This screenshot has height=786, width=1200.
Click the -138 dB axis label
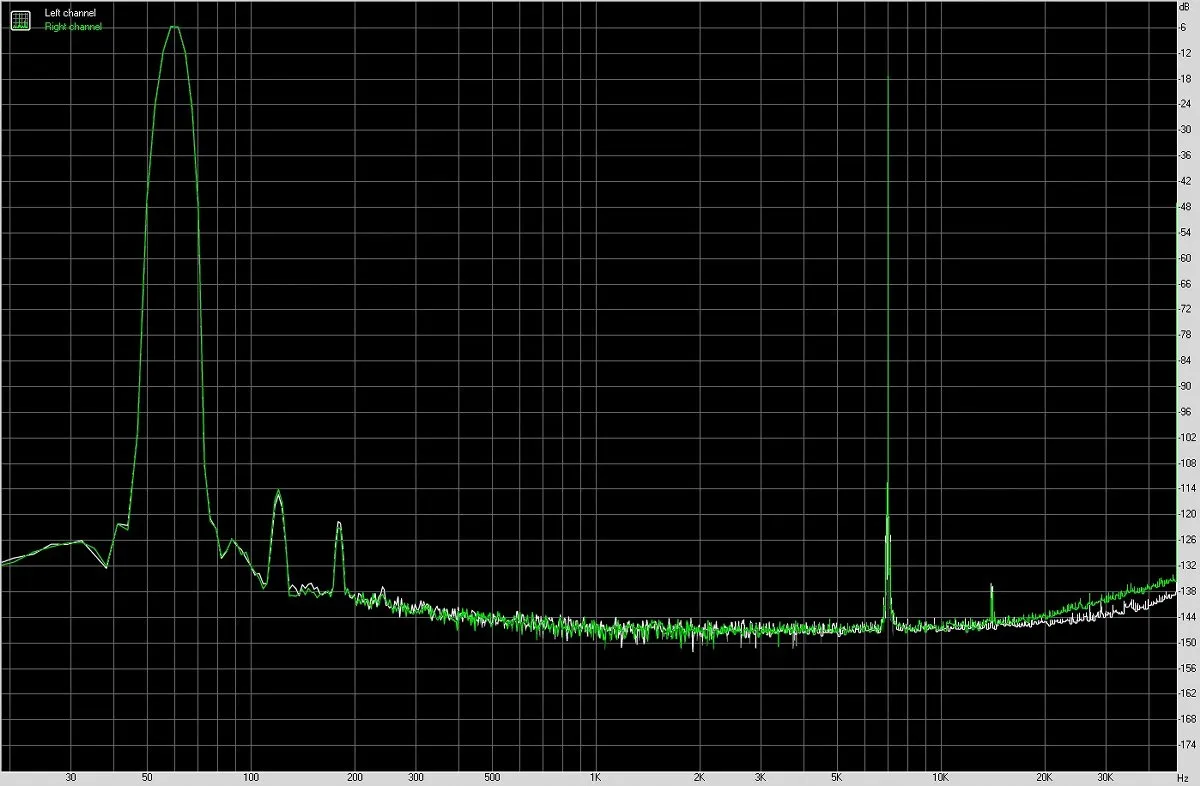(1185, 591)
